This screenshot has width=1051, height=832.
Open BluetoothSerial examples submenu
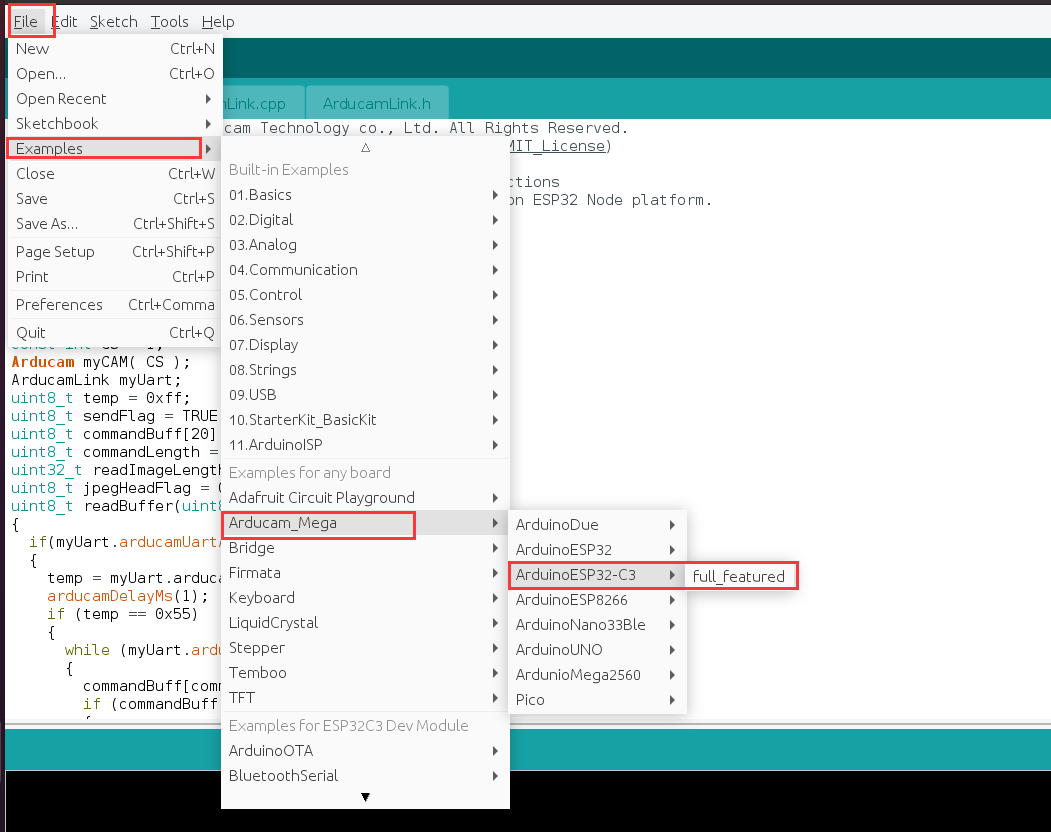[x=365, y=776]
